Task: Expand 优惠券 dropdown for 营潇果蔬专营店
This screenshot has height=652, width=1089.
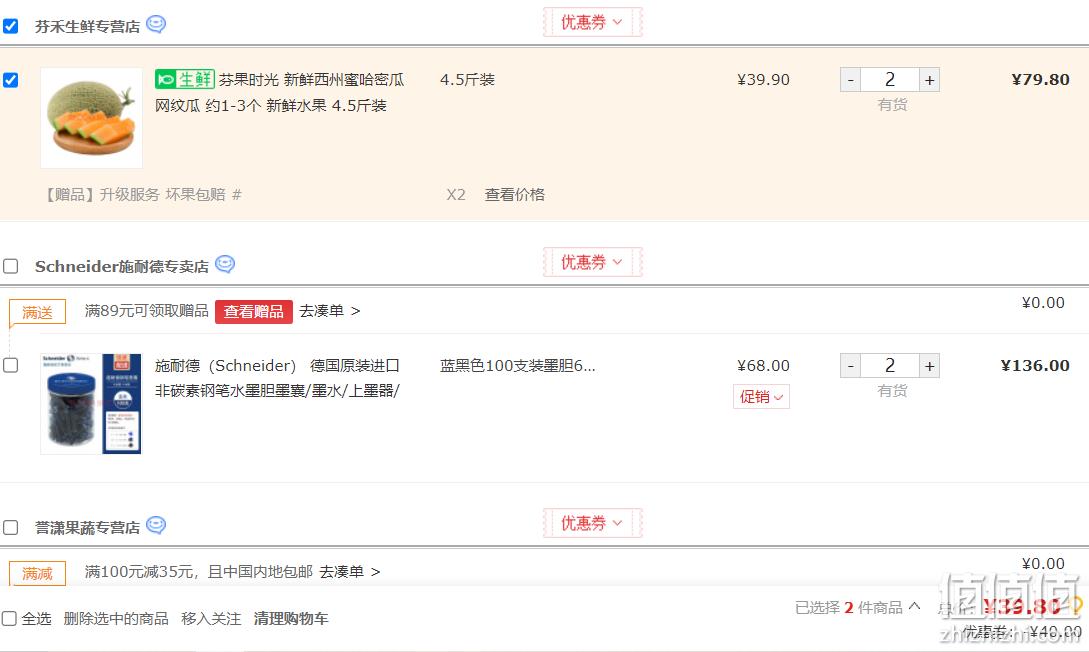Action: pyautogui.click(x=592, y=524)
